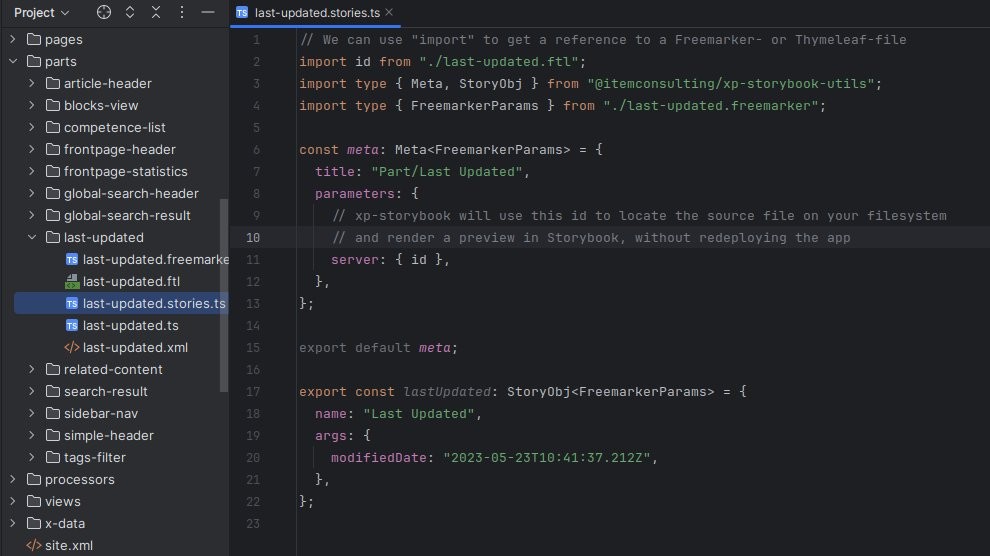990x556 pixels.
Task: Click TypeScript icon on the editor tab
Action: pyautogui.click(x=242, y=13)
